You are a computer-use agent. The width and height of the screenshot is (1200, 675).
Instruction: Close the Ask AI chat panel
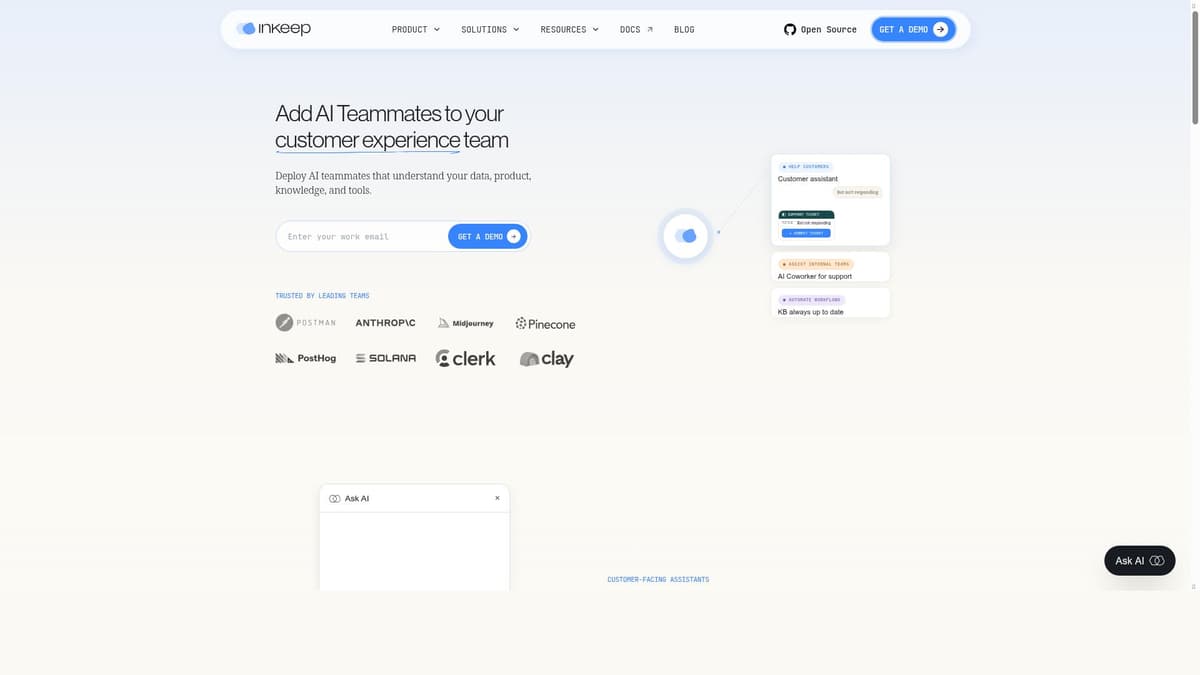(x=497, y=498)
